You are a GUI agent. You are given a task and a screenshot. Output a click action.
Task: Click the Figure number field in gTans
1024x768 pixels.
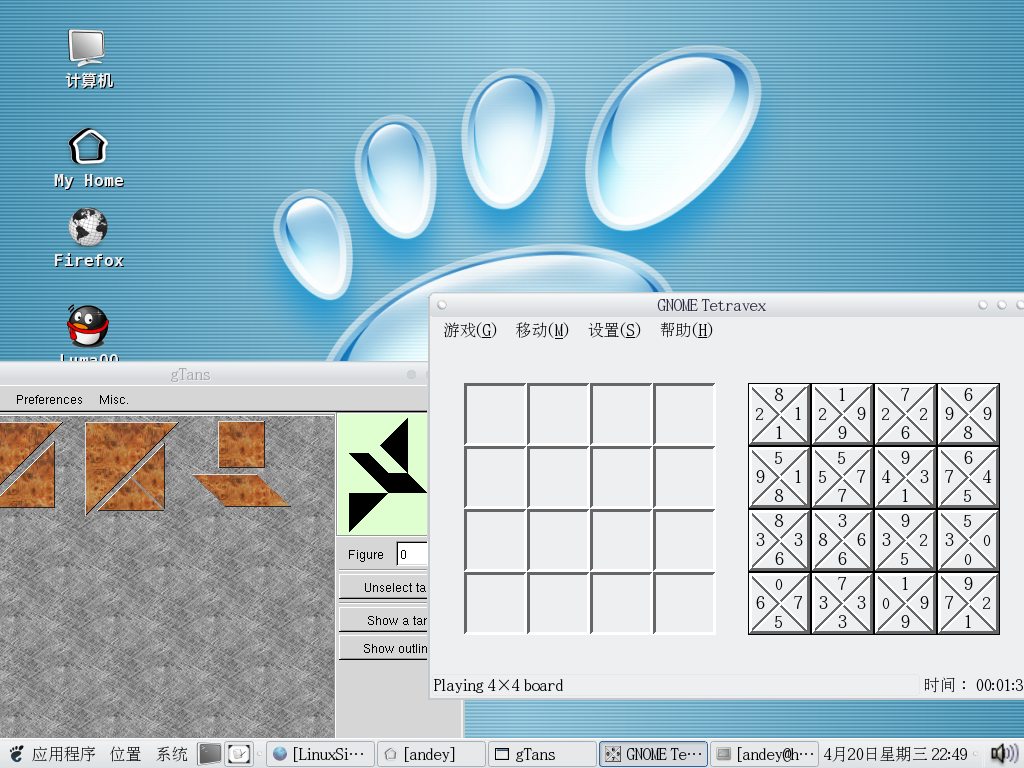pos(412,554)
